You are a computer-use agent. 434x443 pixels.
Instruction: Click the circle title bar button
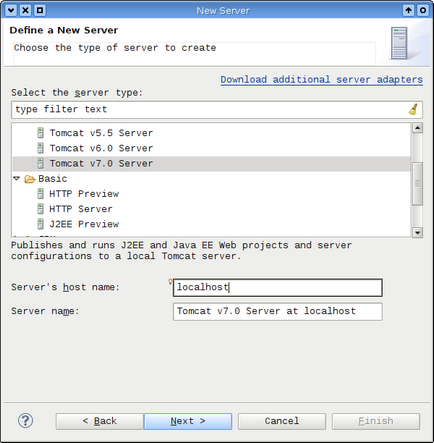click(423, 10)
